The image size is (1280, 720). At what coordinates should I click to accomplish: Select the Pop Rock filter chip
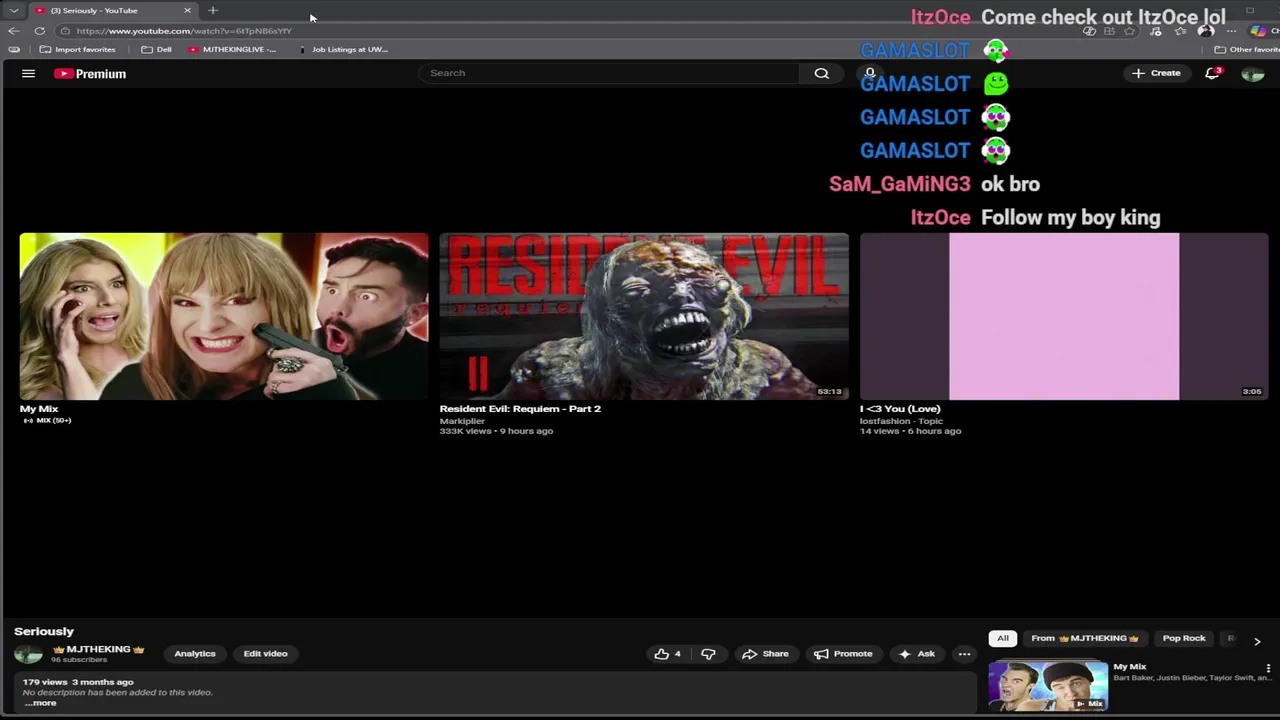click(1184, 638)
